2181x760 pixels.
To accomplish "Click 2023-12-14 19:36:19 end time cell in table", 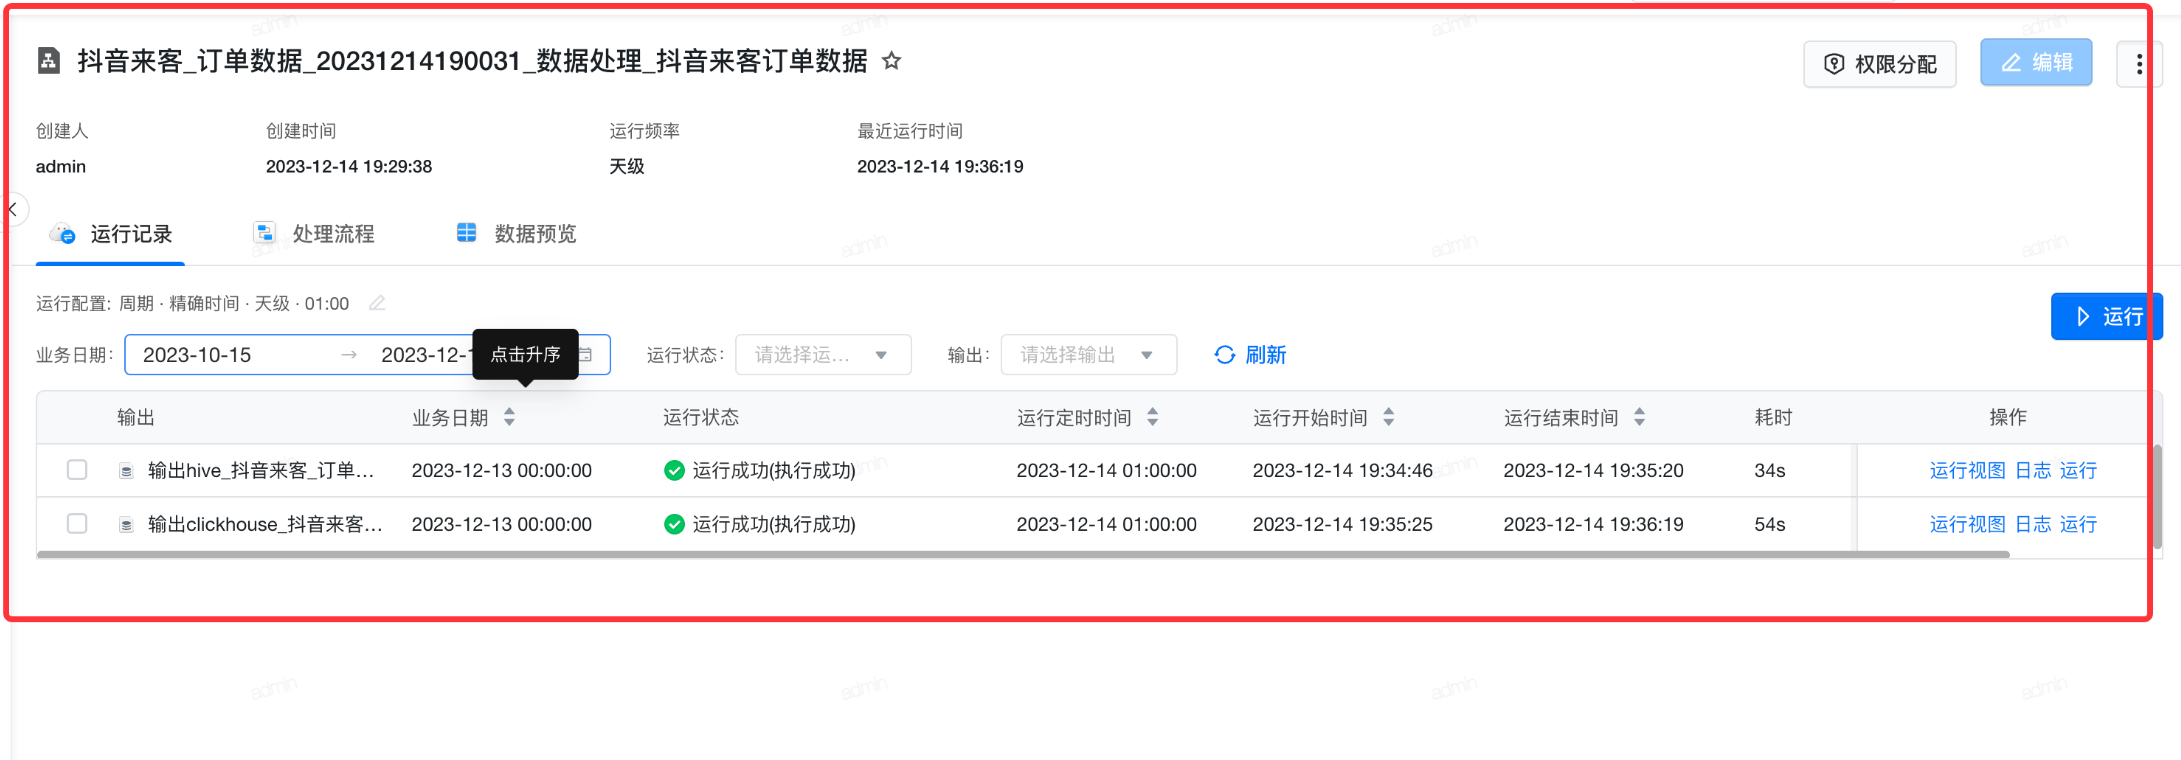I will click(x=1593, y=524).
